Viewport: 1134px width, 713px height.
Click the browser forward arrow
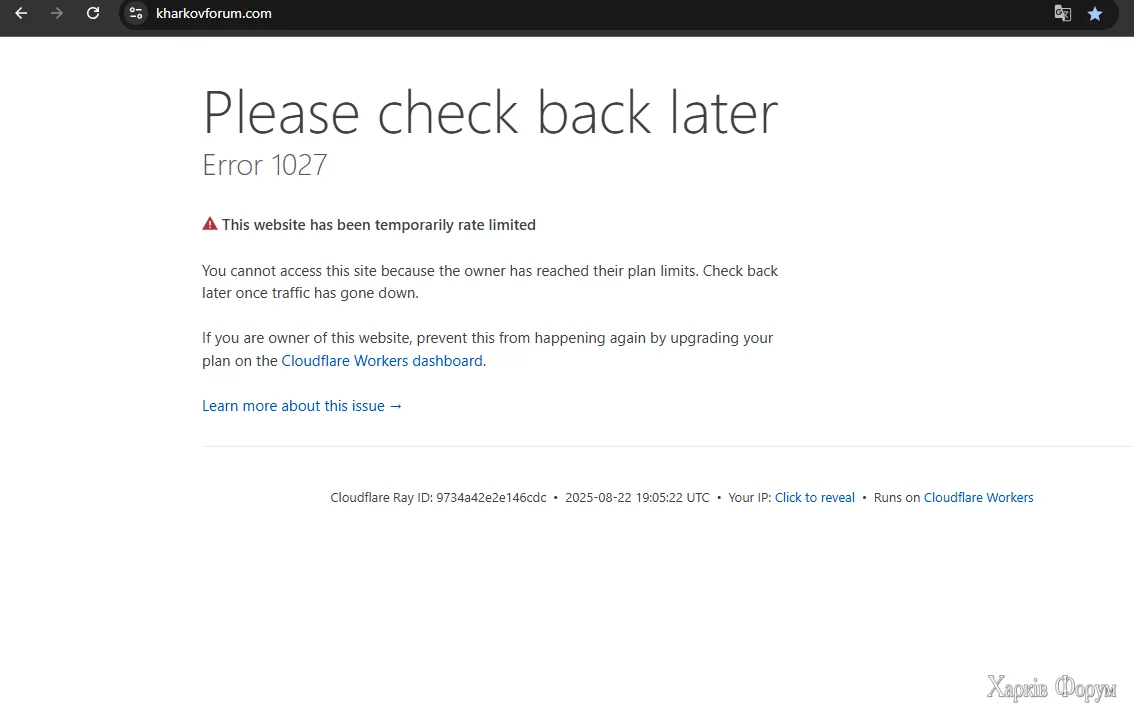click(x=56, y=13)
